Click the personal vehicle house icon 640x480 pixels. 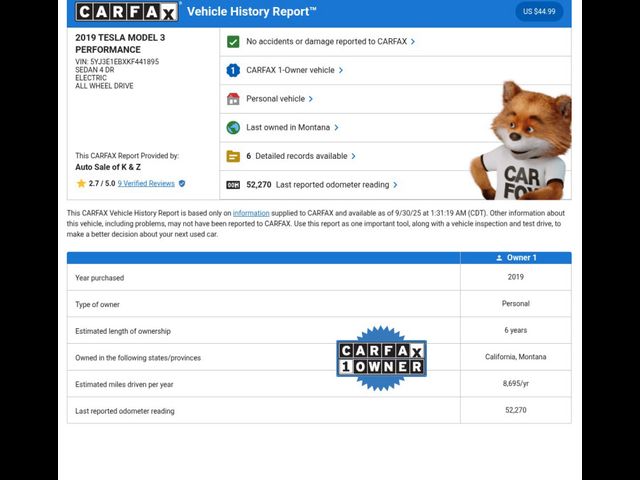point(233,99)
